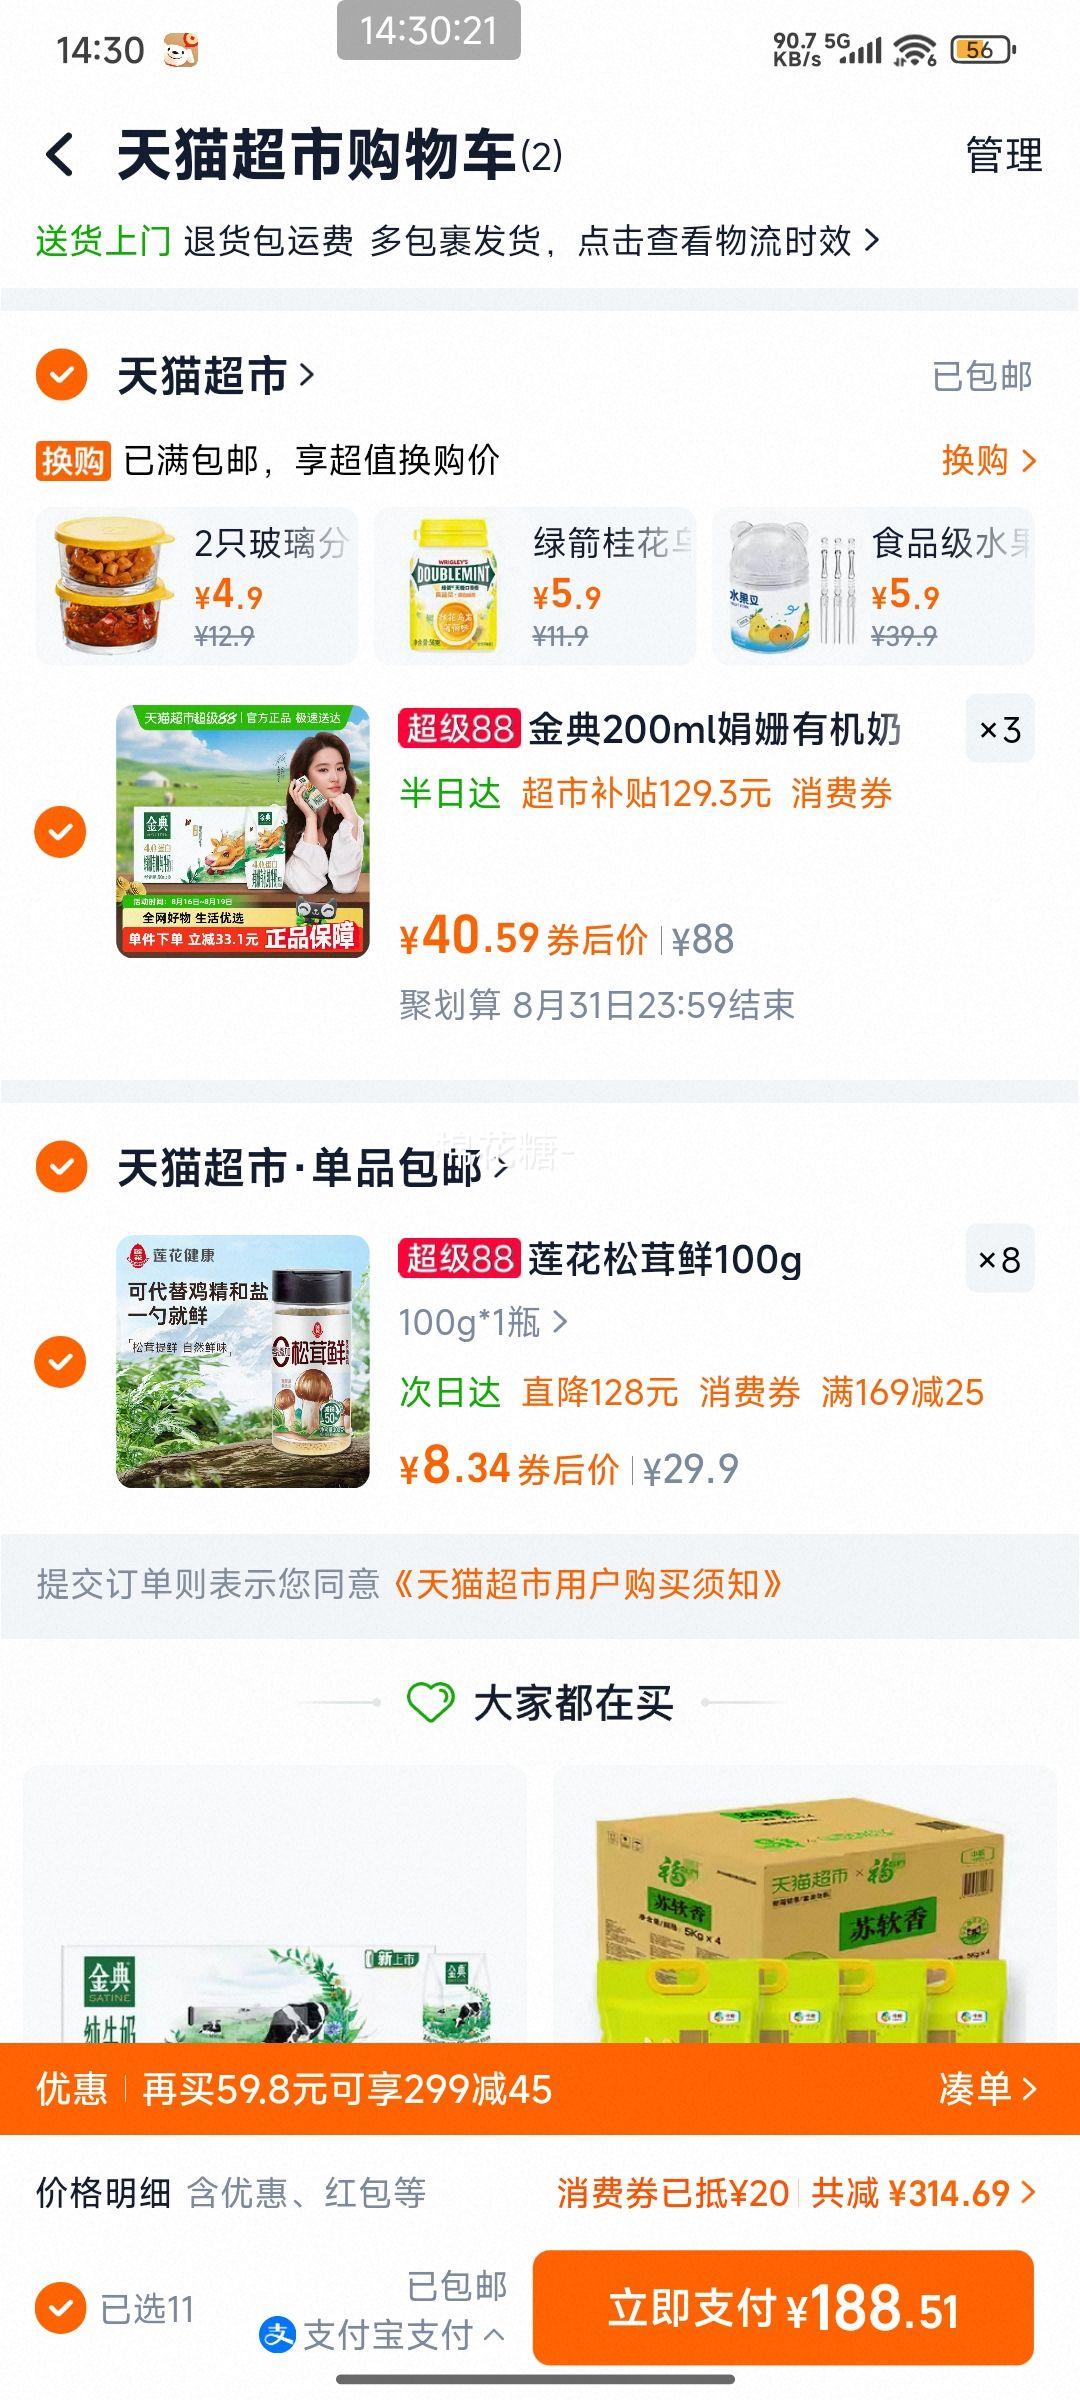Tap the 超级88 badge on 金典 milk
This screenshot has height=2400, width=1080.
coord(459,729)
